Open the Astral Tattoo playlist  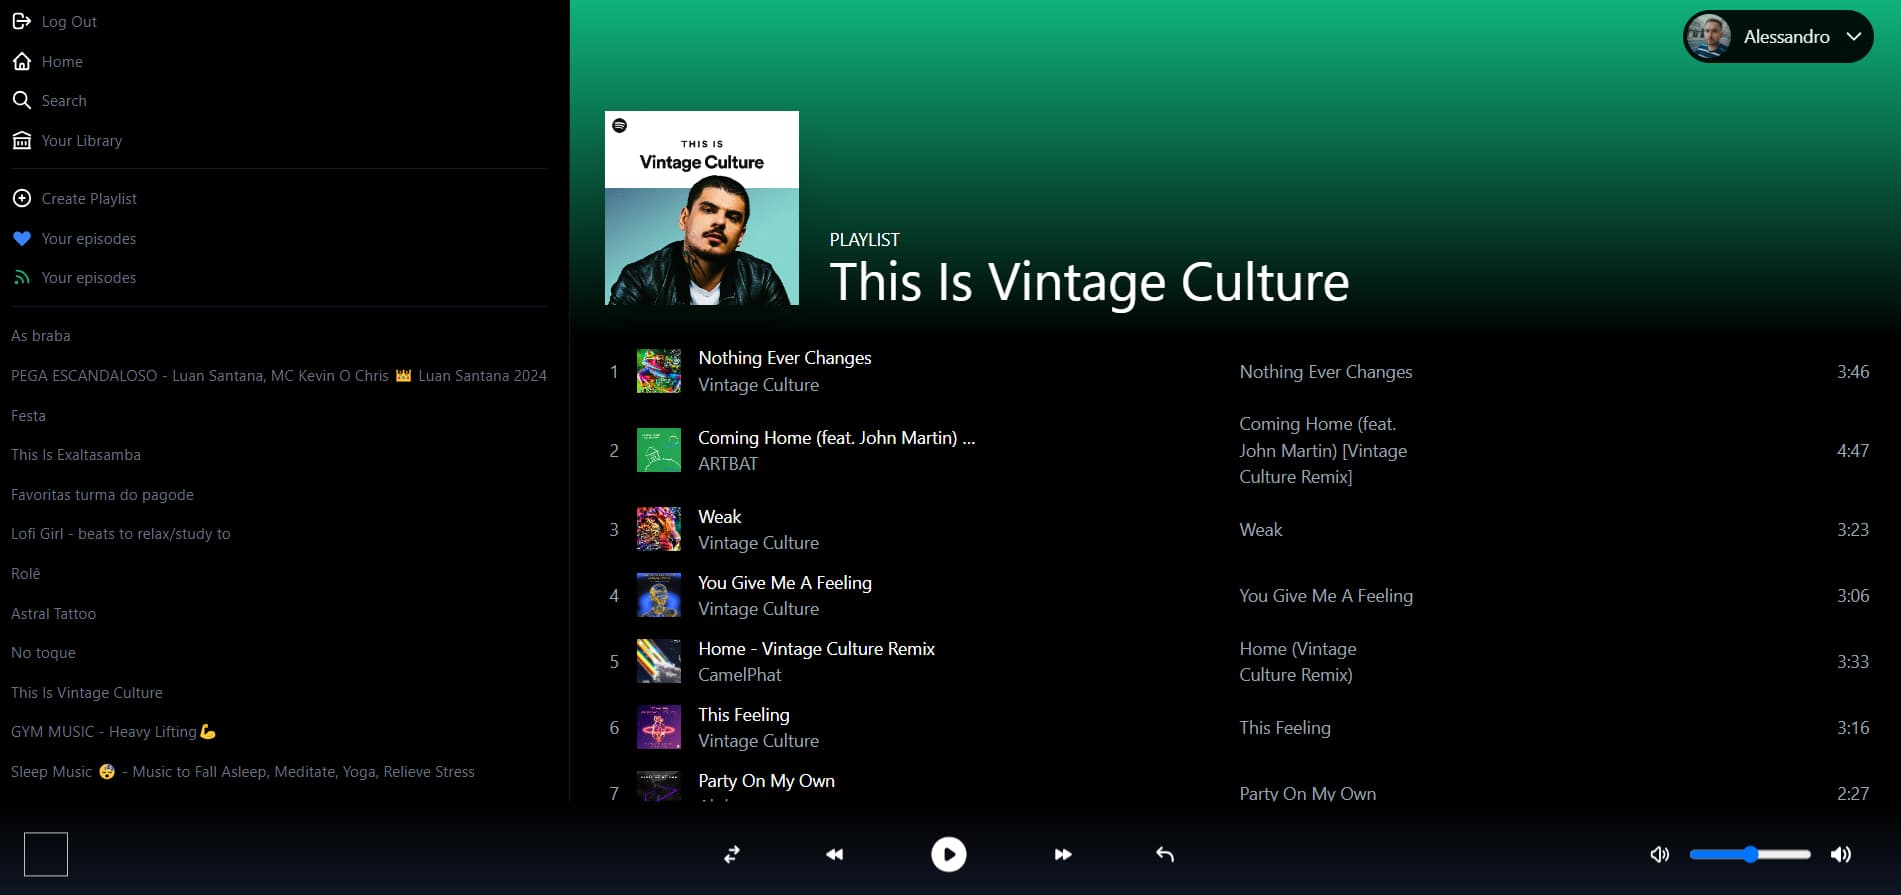(54, 614)
